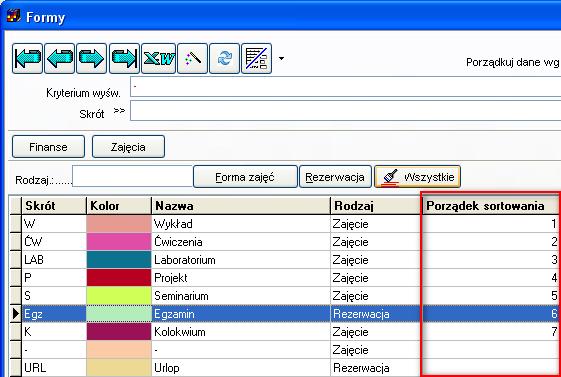Open the Zajęcia tab button
Screen dimensions: 561x377
(x=128, y=147)
